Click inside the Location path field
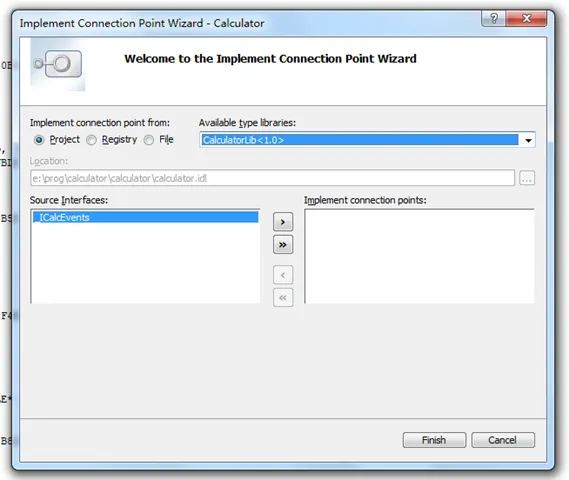 [273, 178]
